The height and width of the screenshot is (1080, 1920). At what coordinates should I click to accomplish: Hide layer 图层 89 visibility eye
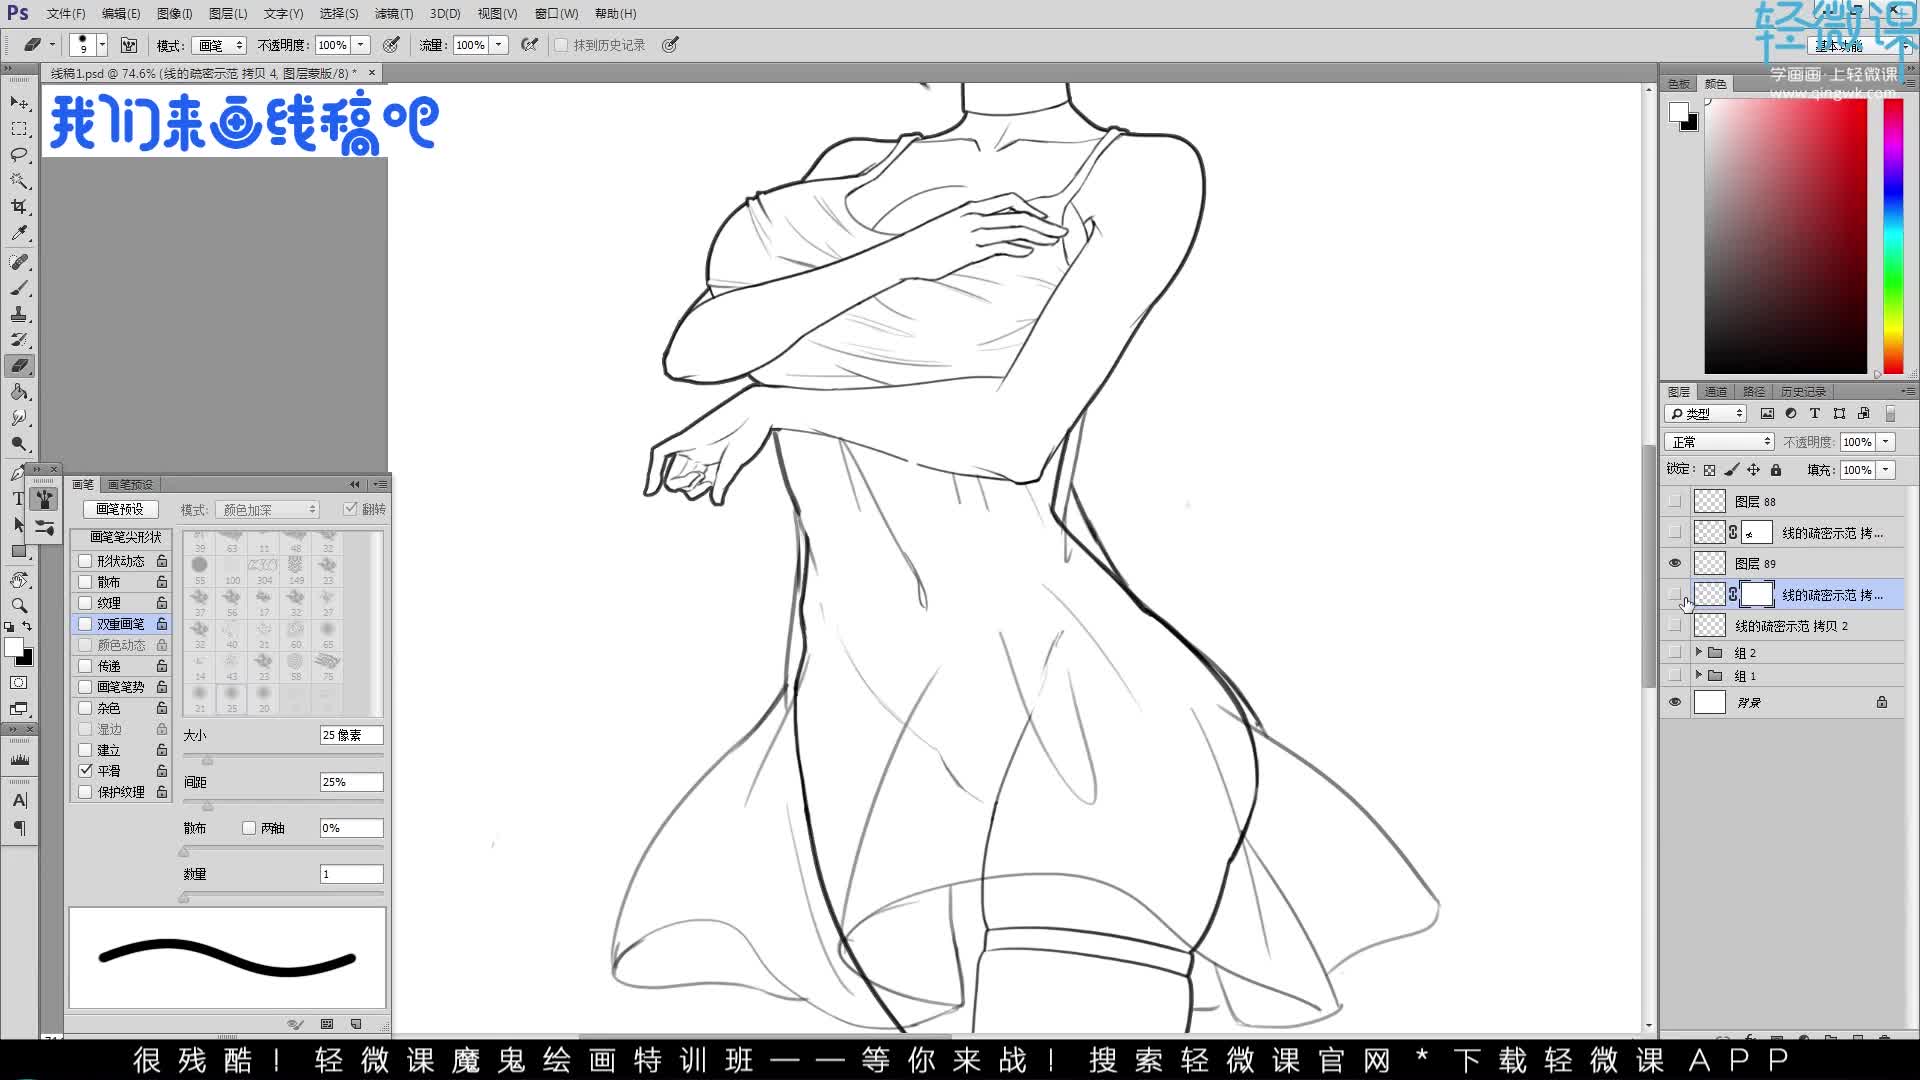coord(1675,563)
